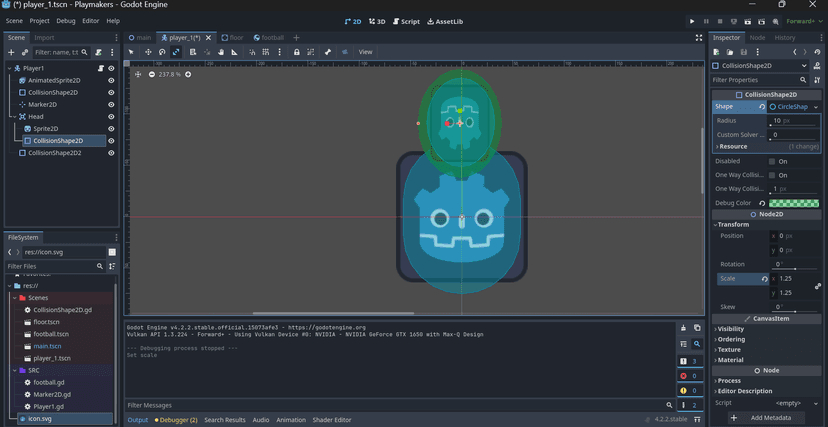Expand the Visibility section in Inspector

(x=731, y=328)
